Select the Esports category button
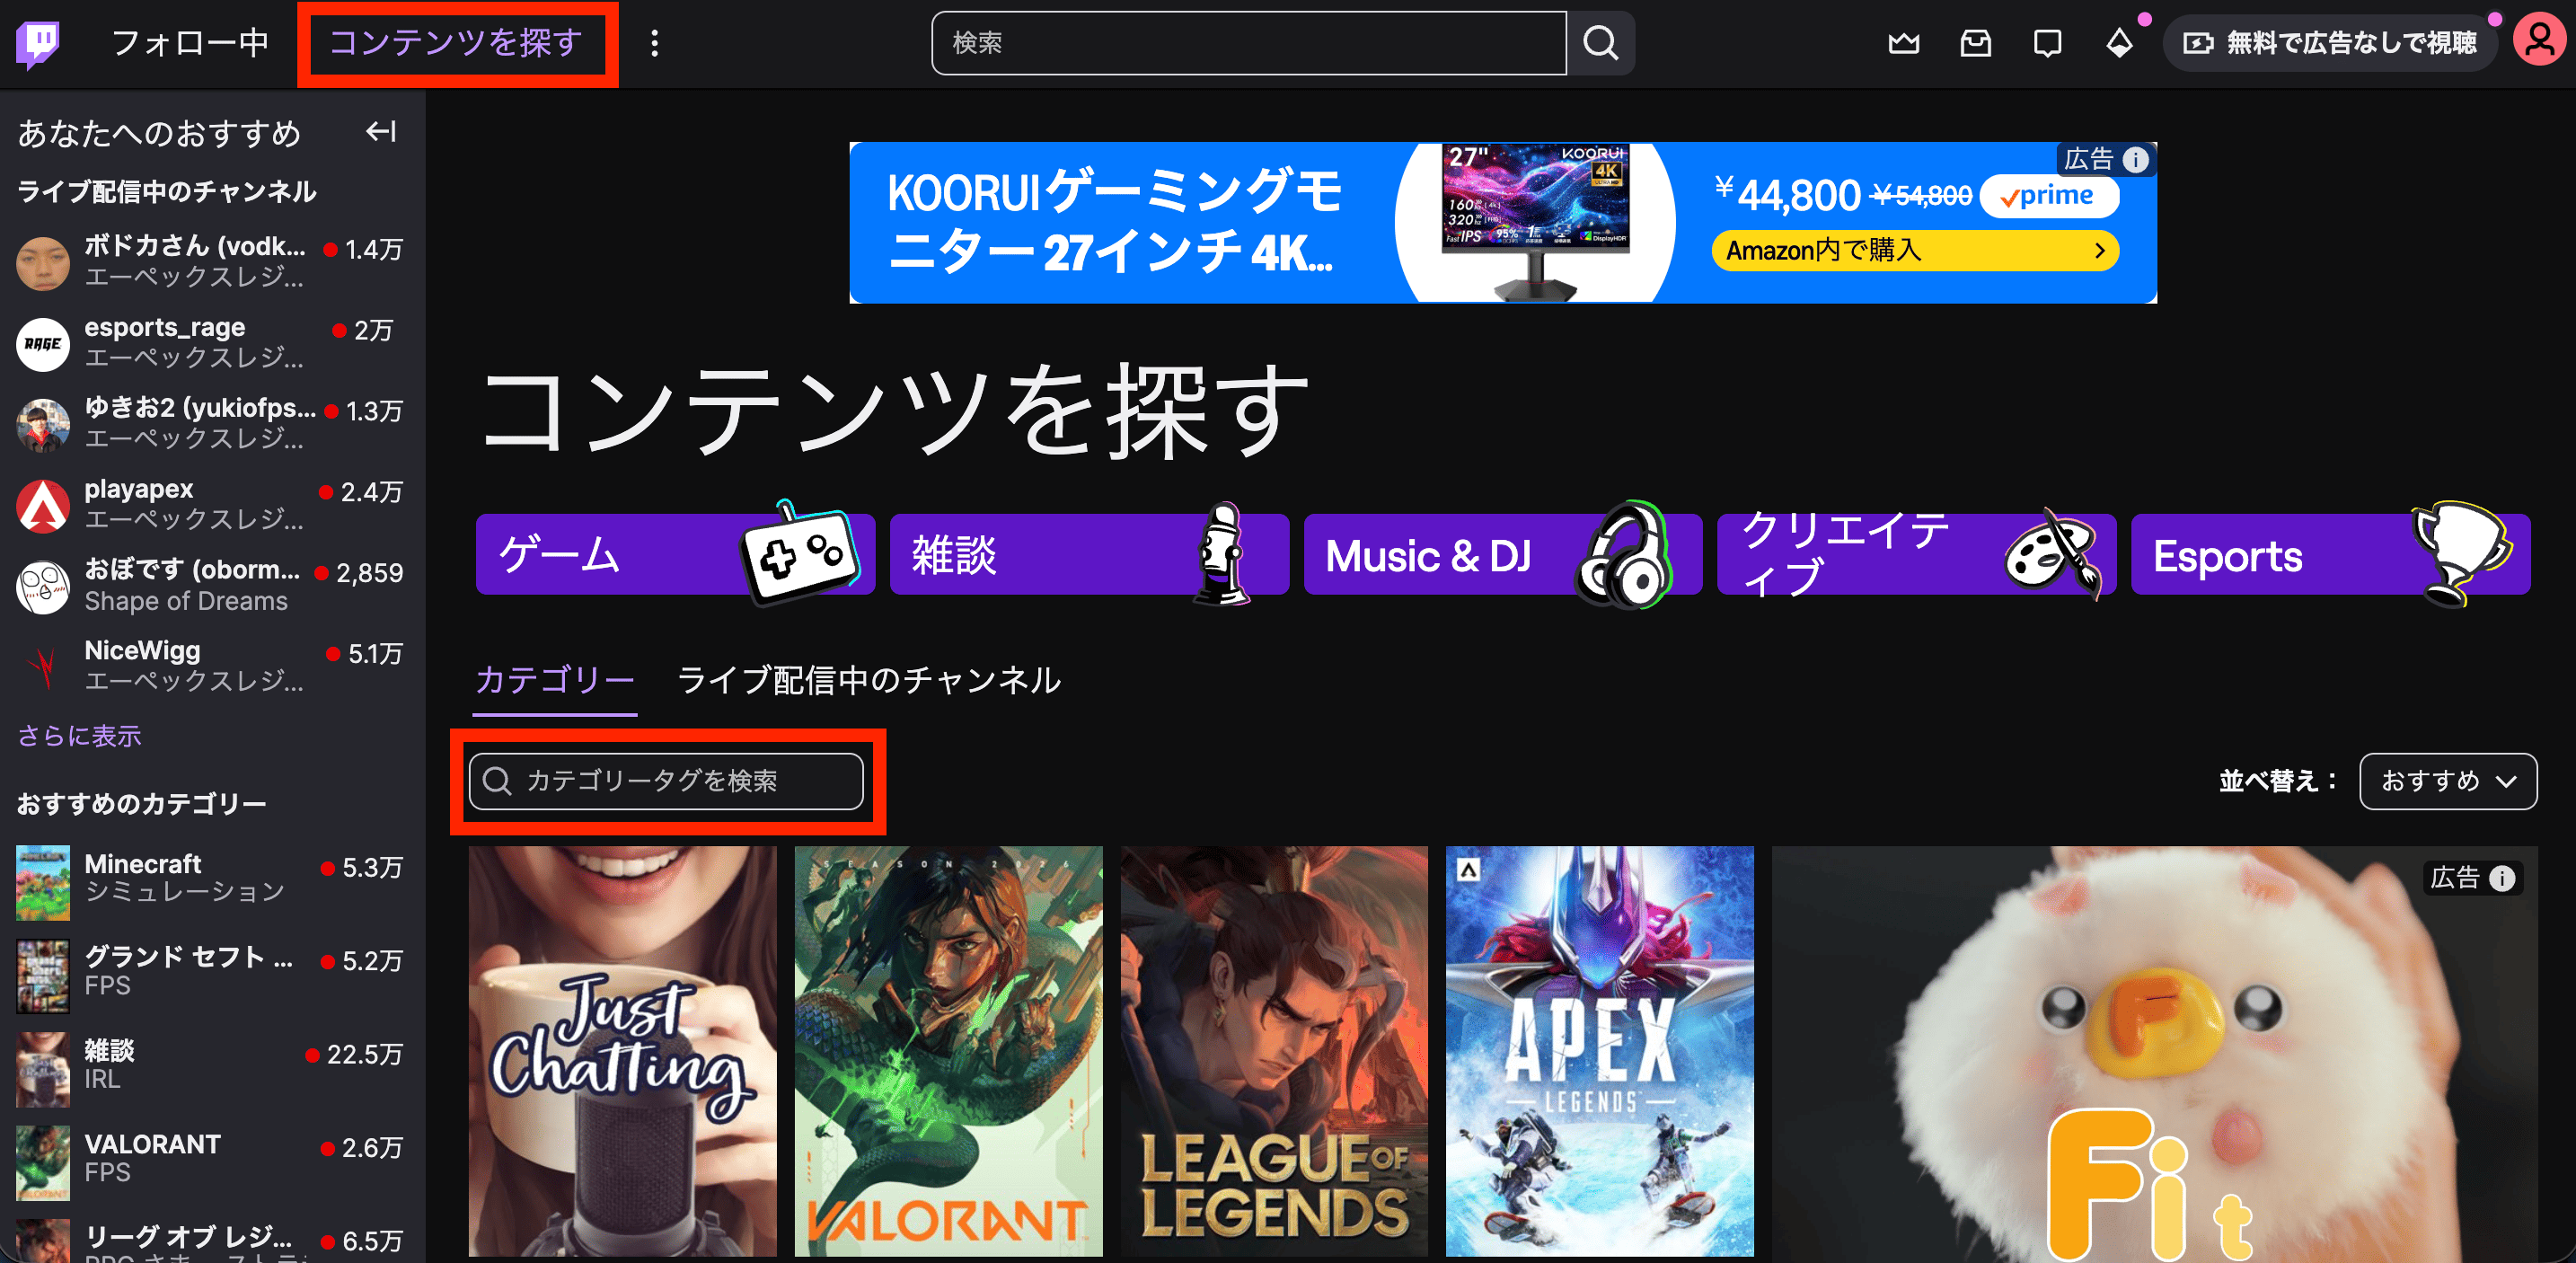This screenshot has width=2576, height=1263. coord(2329,555)
